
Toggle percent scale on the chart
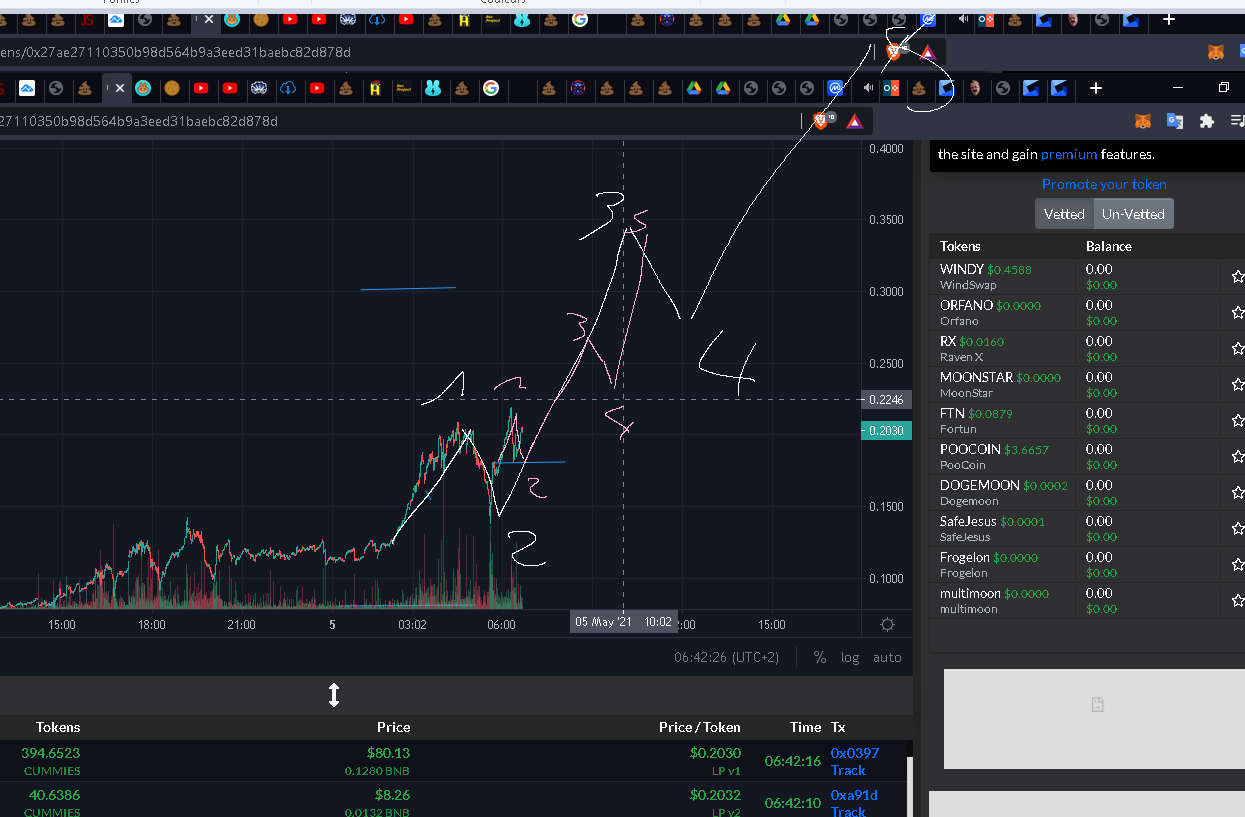[820, 657]
